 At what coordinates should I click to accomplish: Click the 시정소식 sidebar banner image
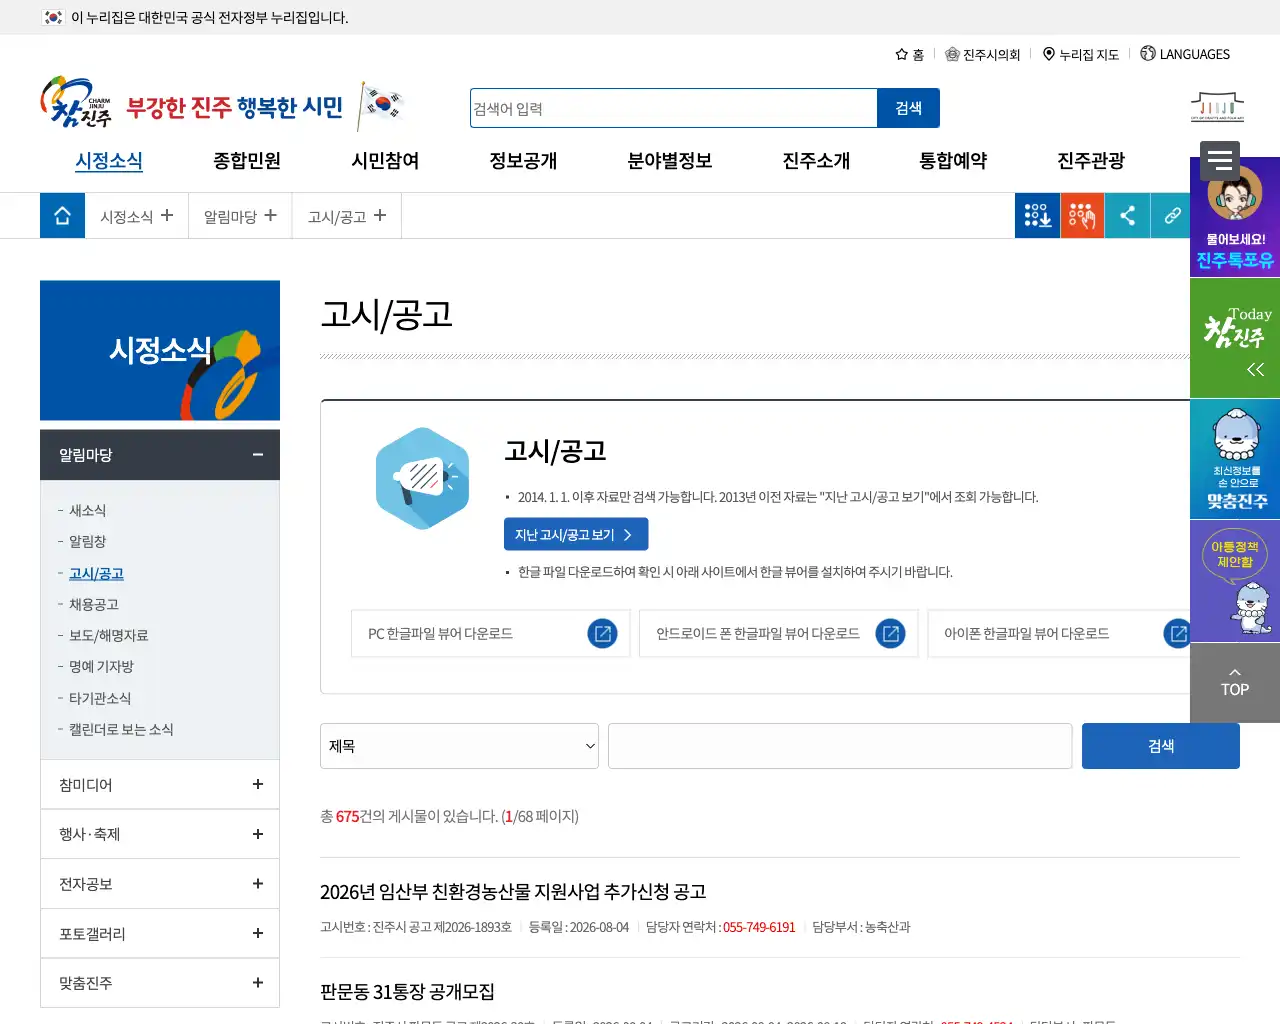click(x=160, y=350)
